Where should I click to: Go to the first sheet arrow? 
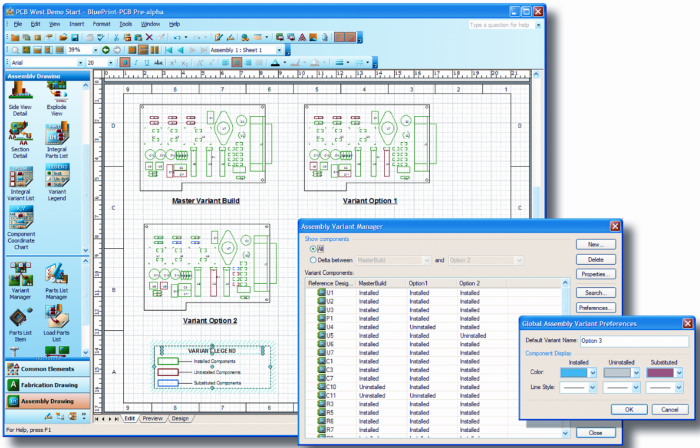click(169, 50)
